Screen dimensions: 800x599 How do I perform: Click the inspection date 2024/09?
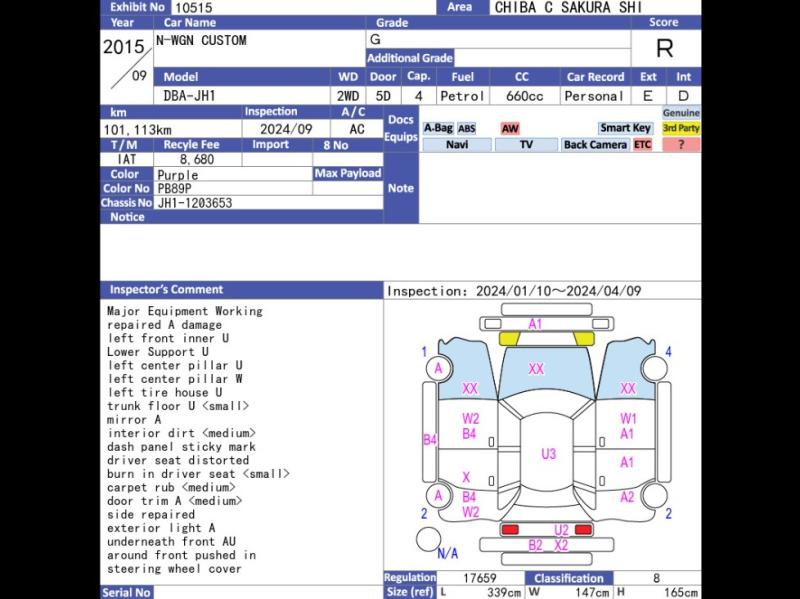coord(286,130)
